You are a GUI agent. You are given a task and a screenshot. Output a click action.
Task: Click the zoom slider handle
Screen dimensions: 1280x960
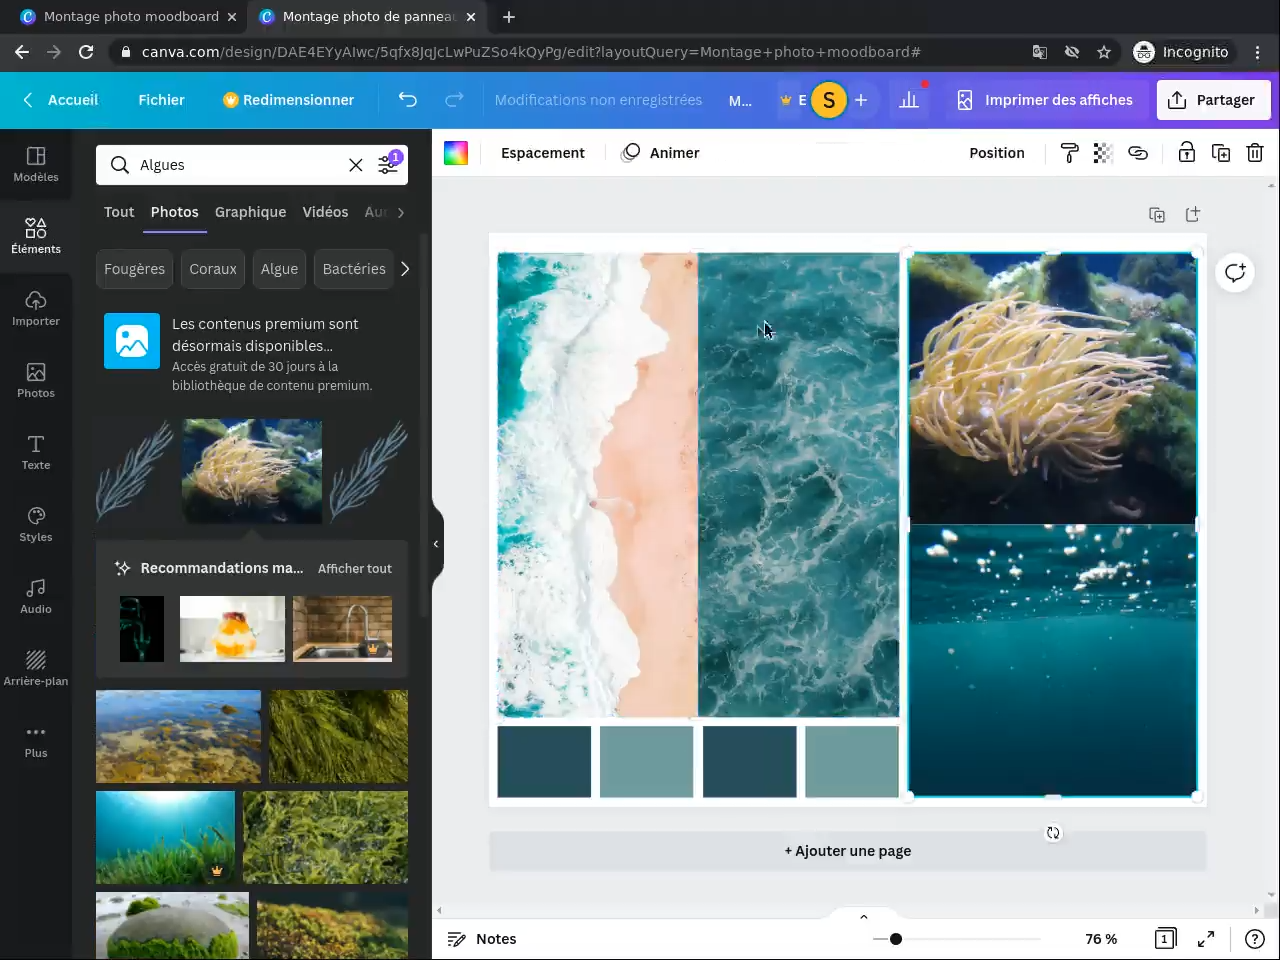(896, 939)
